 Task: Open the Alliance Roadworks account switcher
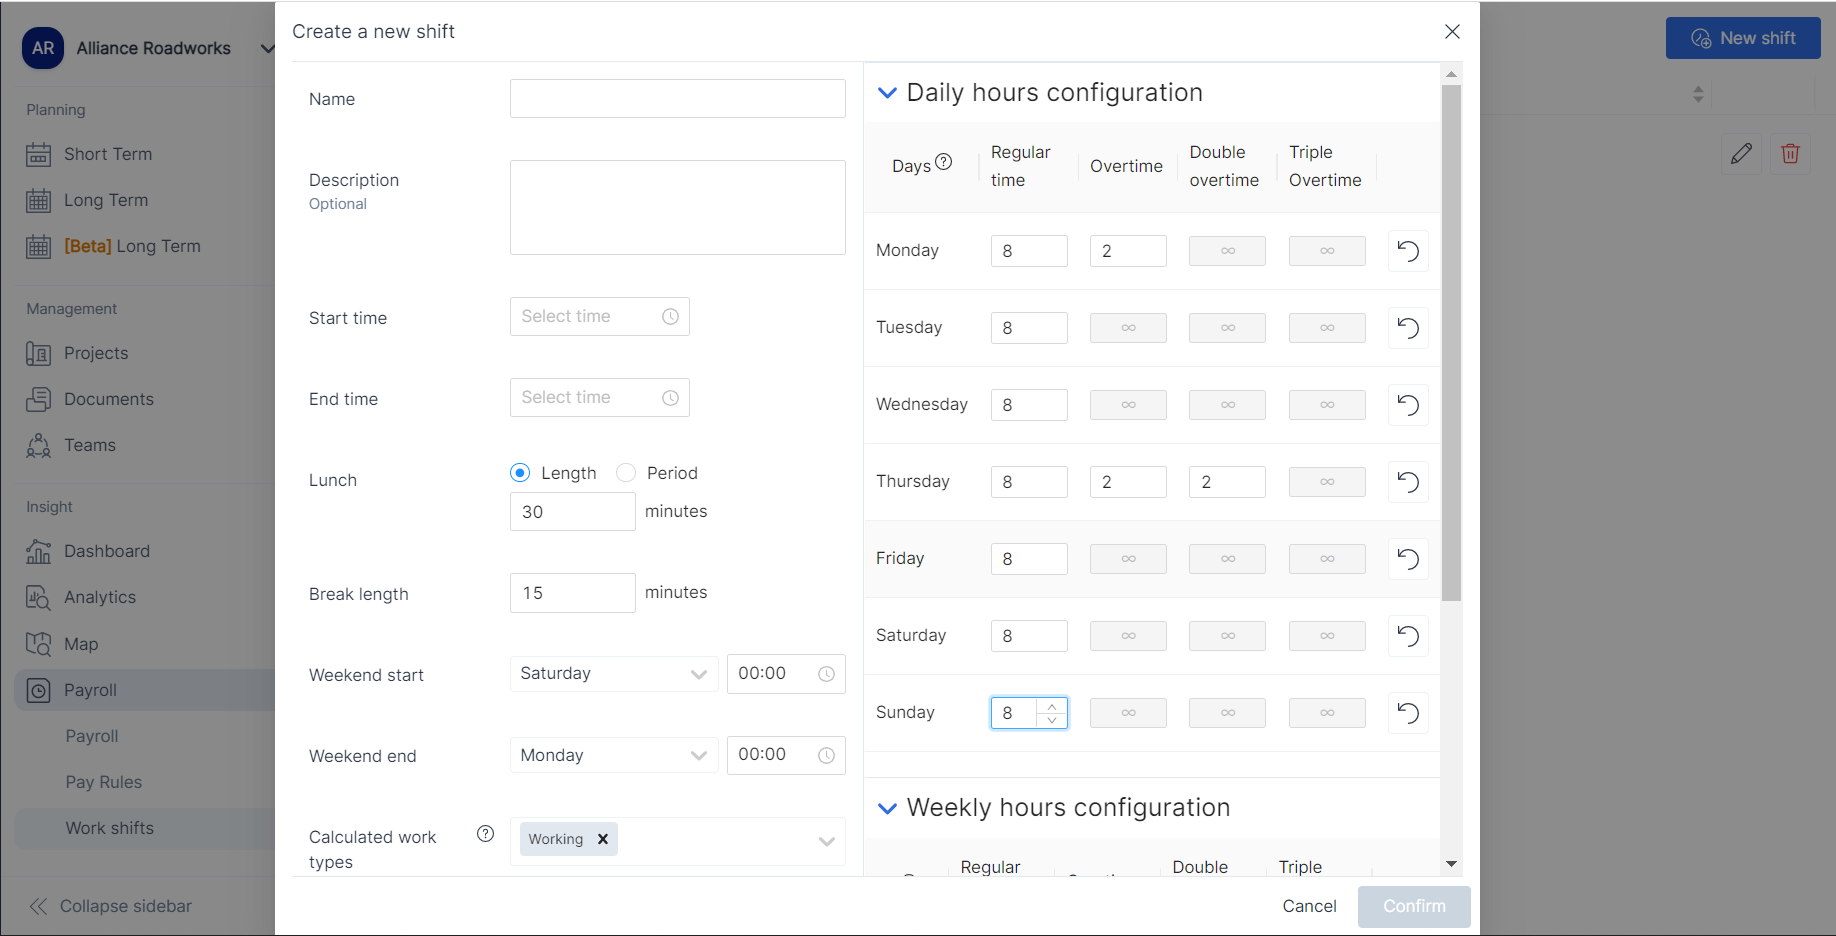coord(267,47)
